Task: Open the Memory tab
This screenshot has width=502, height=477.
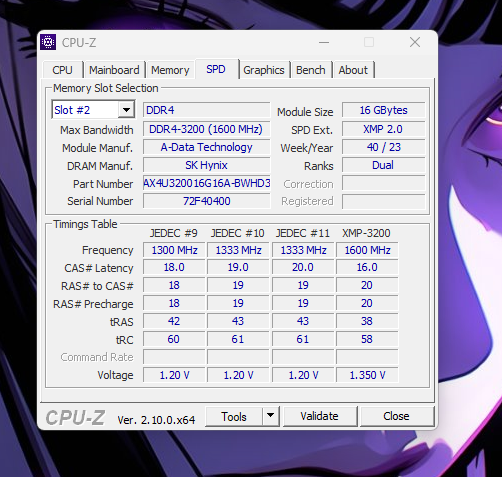Action: pyautogui.click(x=170, y=70)
